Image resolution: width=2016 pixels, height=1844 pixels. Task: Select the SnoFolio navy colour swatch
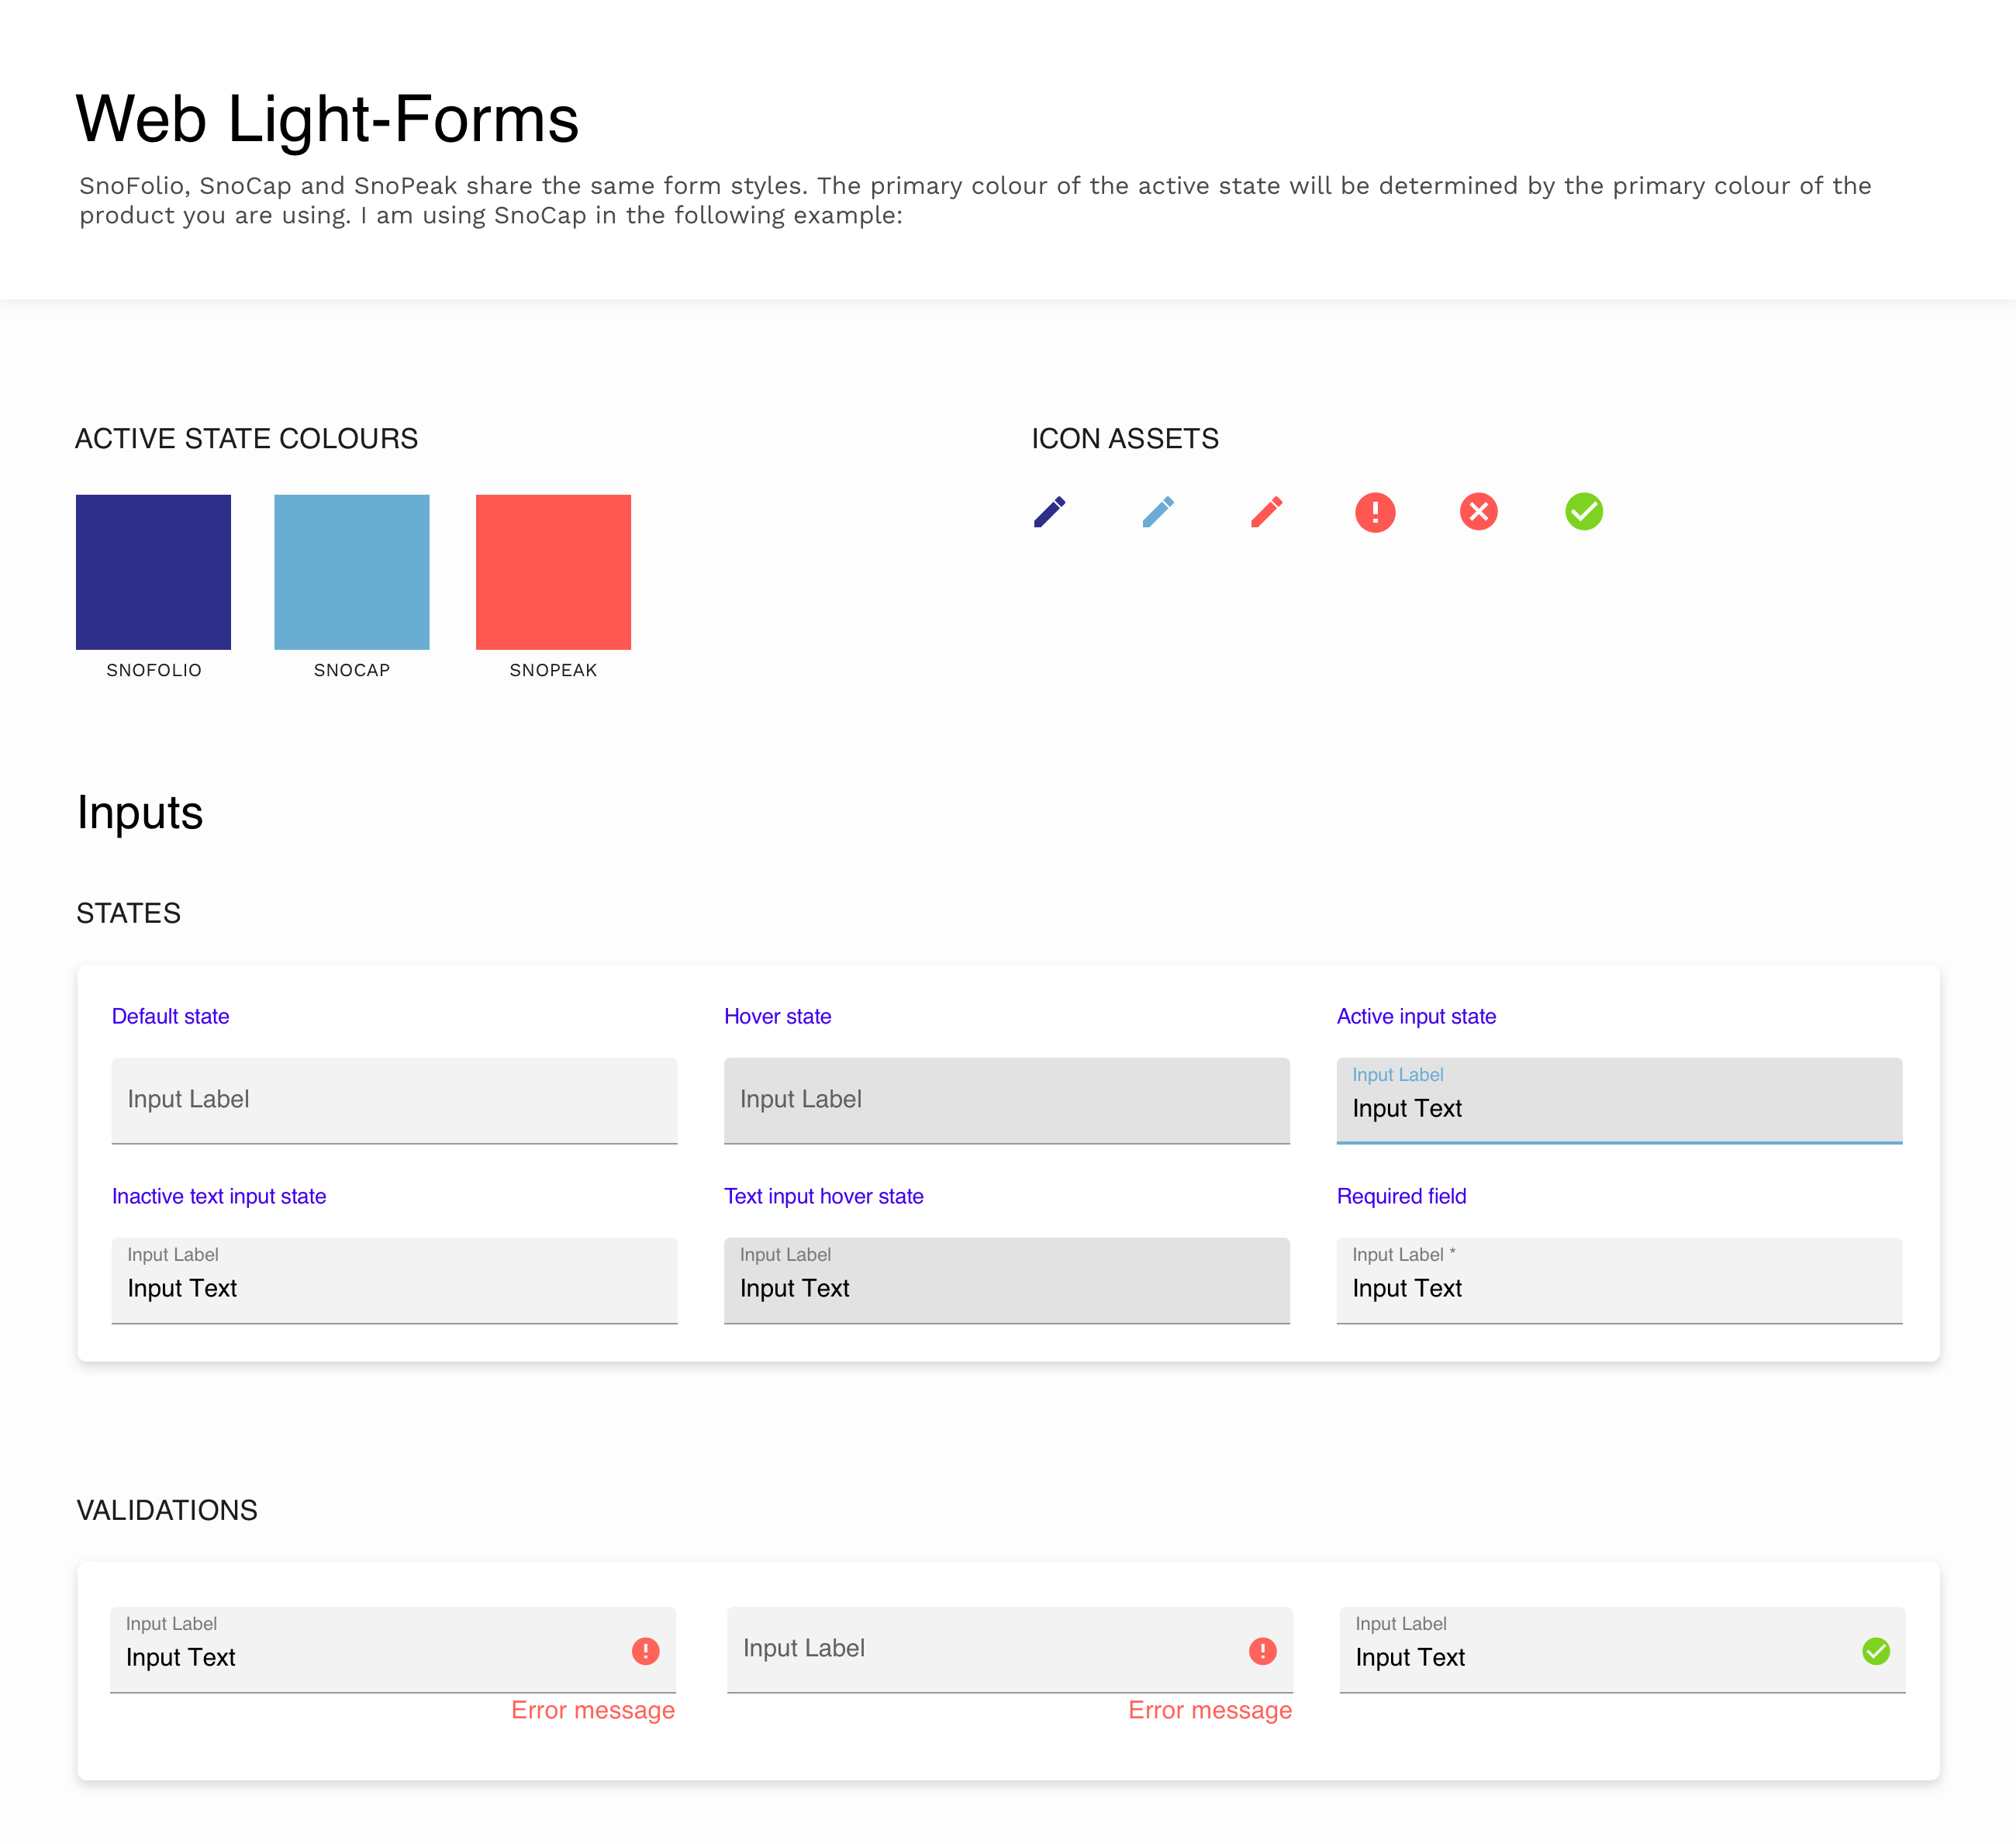click(x=153, y=572)
